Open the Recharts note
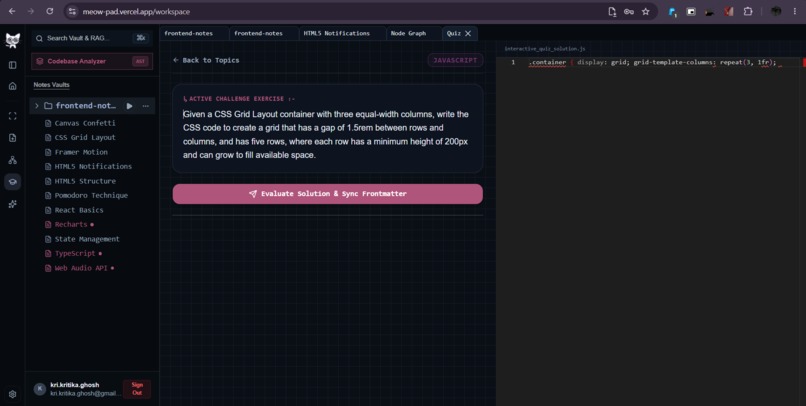 (71, 225)
